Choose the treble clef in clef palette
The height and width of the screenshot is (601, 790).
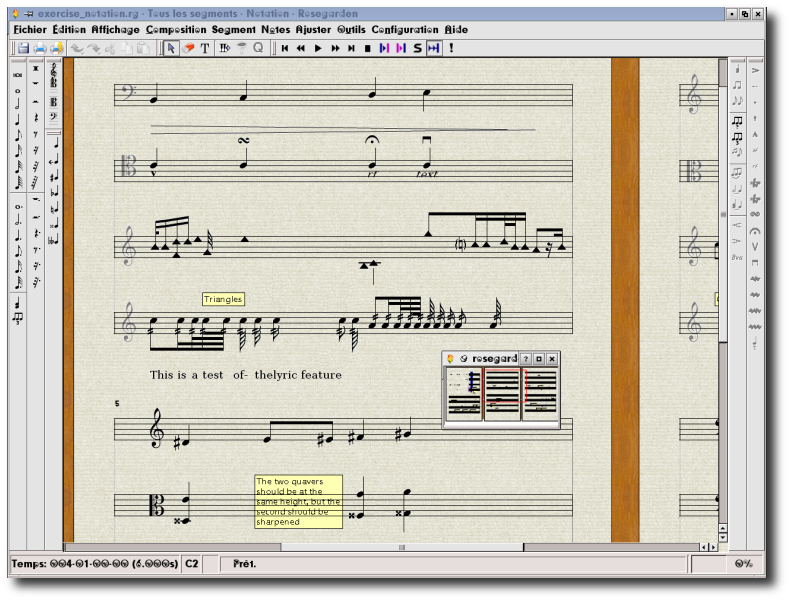click(53, 70)
